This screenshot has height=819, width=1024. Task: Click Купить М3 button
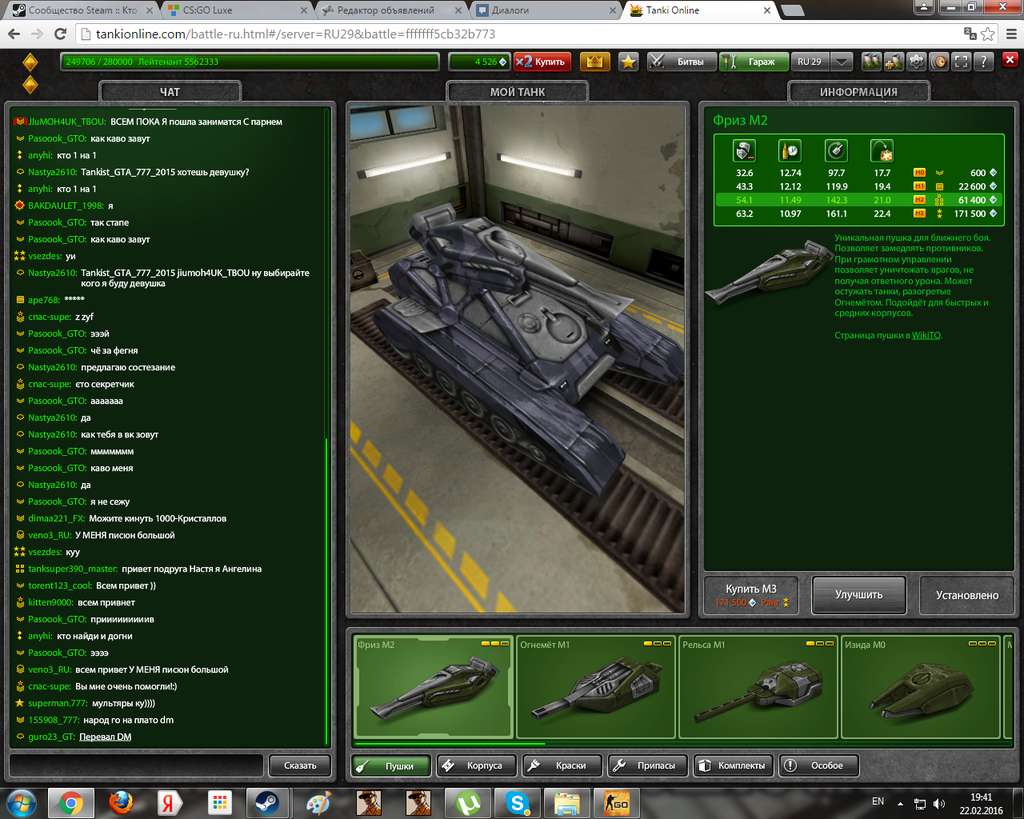(751, 594)
